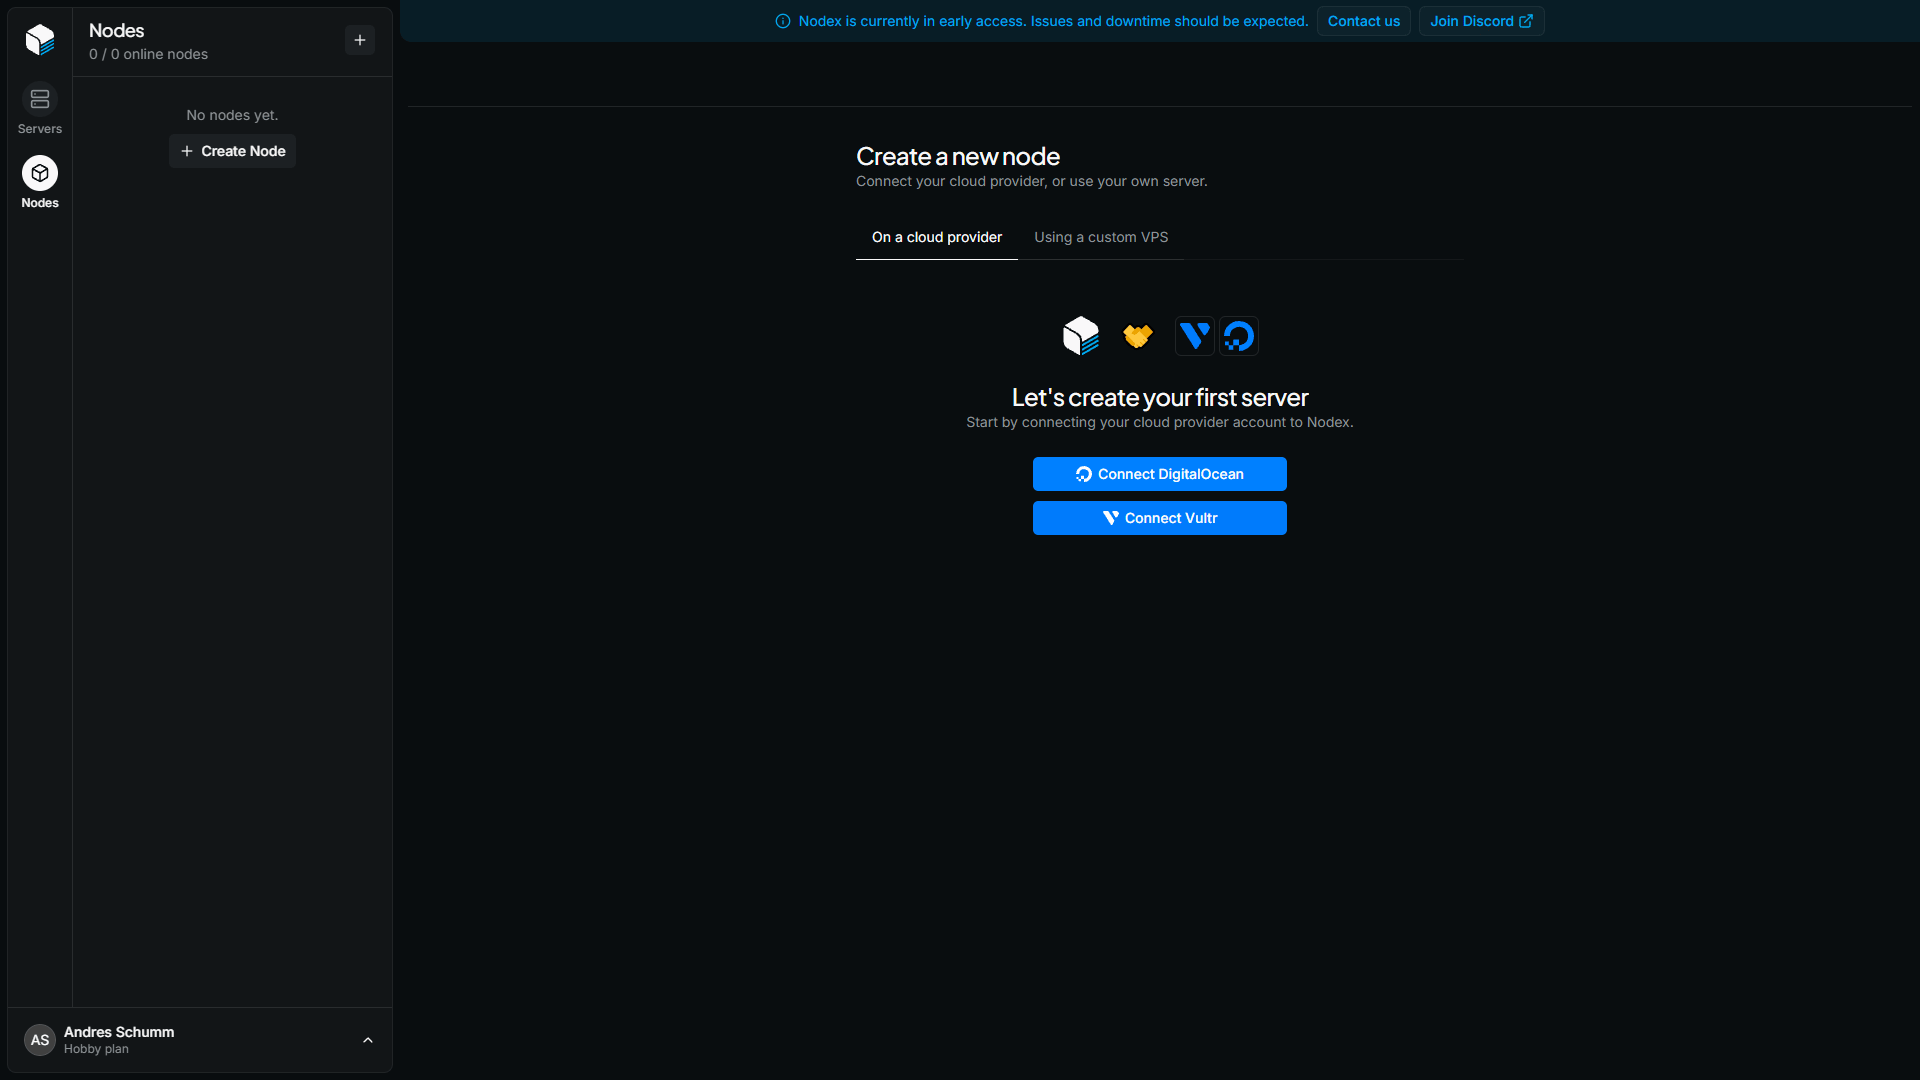Click the Create a new node heading
Screen dimensions: 1920x1080
(x=958, y=156)
